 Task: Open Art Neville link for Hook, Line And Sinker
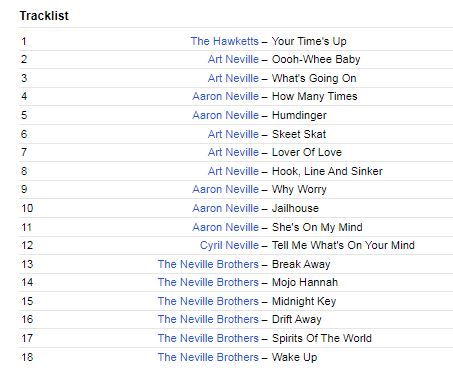point(233,171)
